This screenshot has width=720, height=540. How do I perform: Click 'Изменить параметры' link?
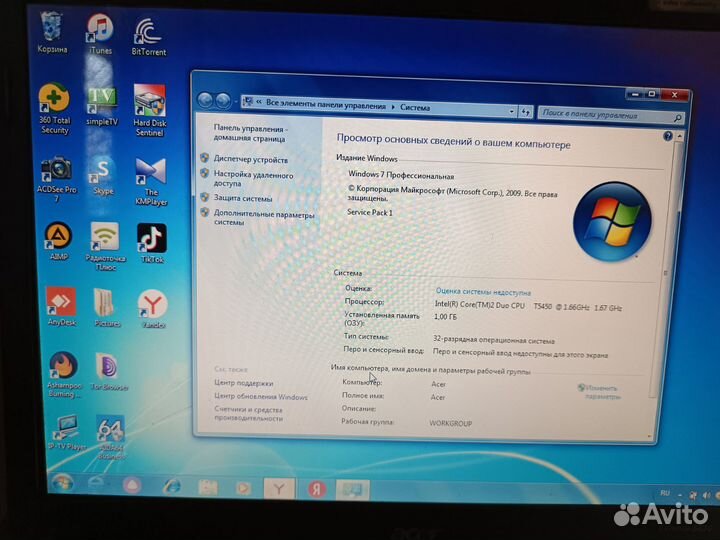pos(602,392)
